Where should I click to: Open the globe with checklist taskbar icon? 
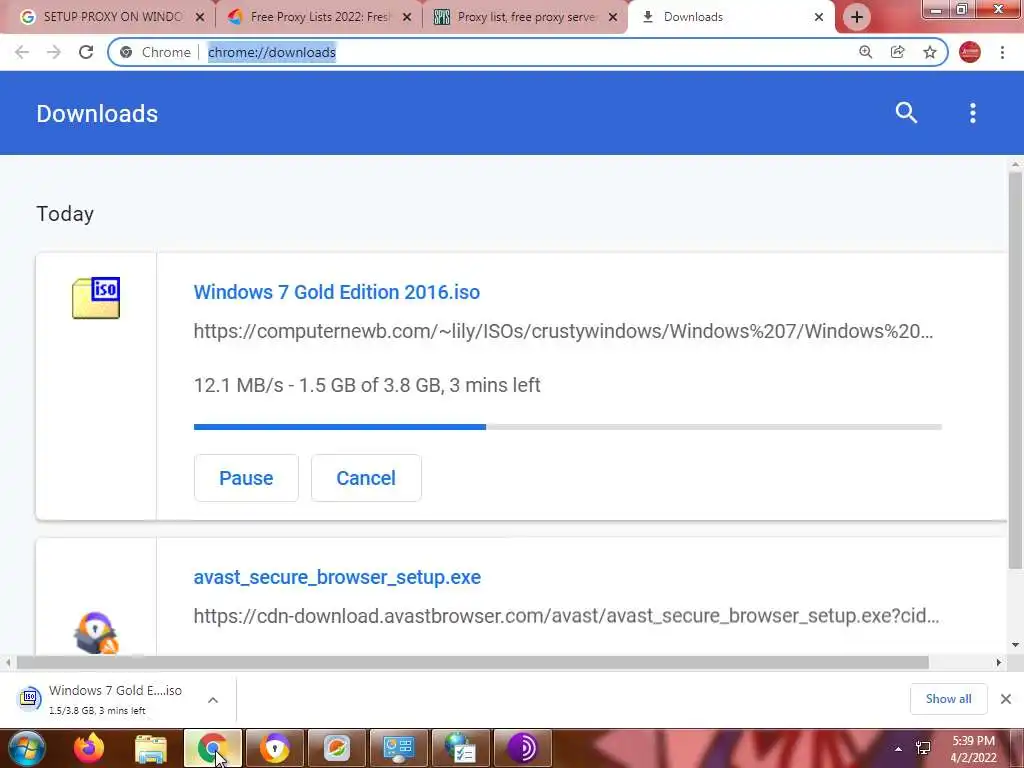461,748
